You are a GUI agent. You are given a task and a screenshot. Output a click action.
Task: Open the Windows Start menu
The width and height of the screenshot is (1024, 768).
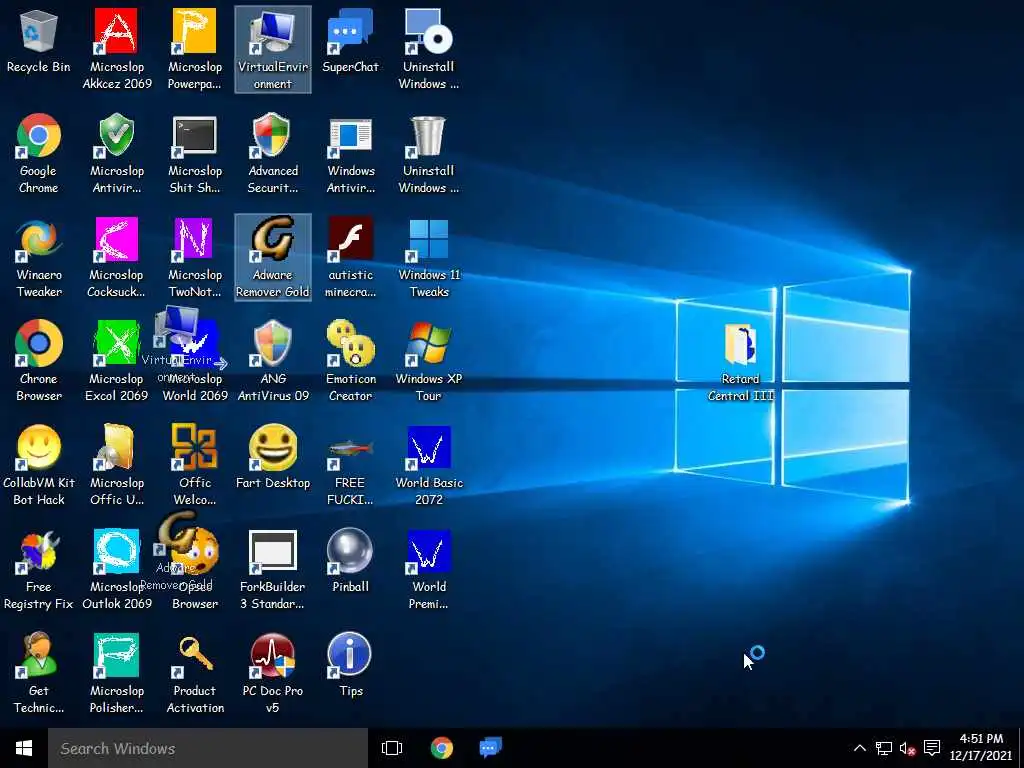tap(24, 748)
